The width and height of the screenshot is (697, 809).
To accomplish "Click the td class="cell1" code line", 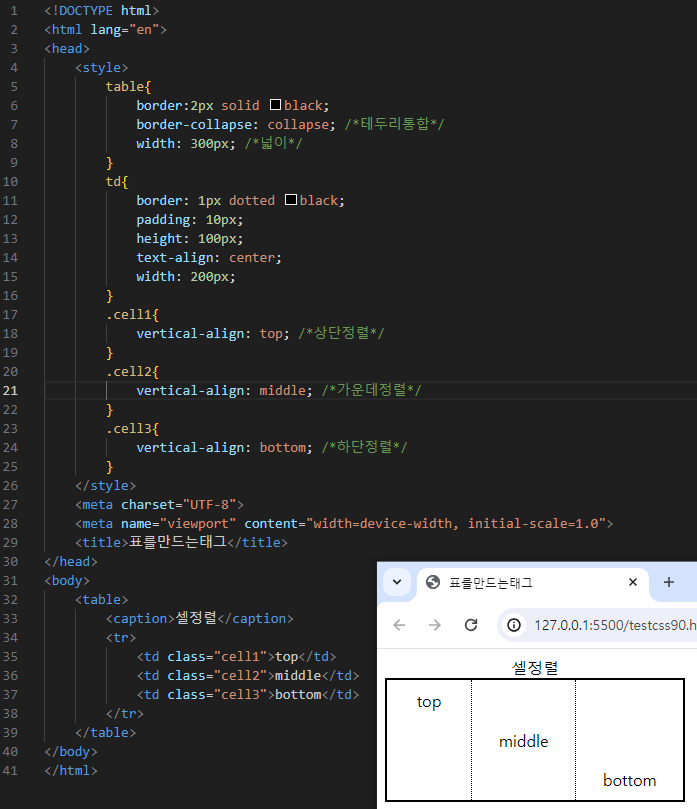I will pyautogui.click(x=236, y=656).
